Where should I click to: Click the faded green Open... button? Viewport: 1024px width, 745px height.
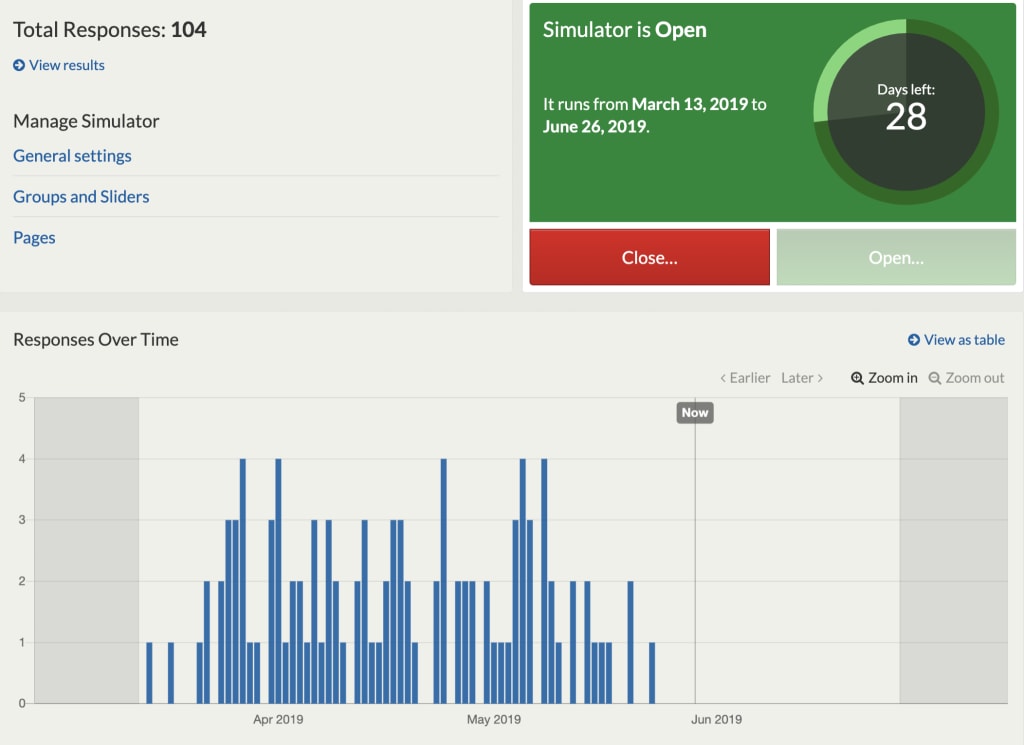tap(896, 257)
